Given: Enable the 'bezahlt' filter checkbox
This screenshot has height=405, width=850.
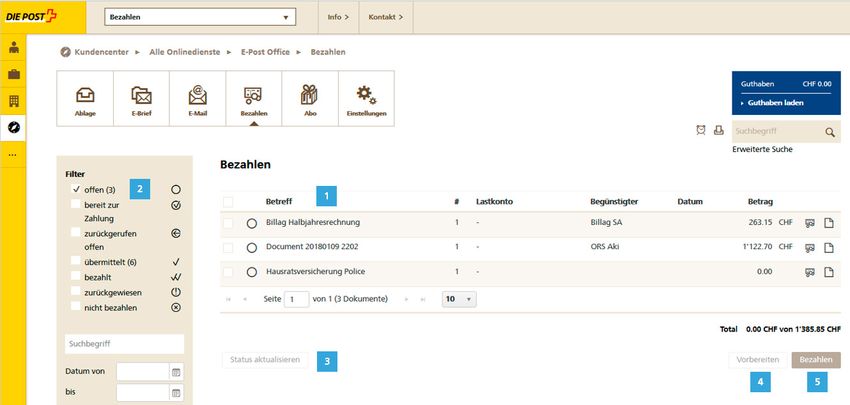Looking at the screenshot, I should click(x=76, y=277).
